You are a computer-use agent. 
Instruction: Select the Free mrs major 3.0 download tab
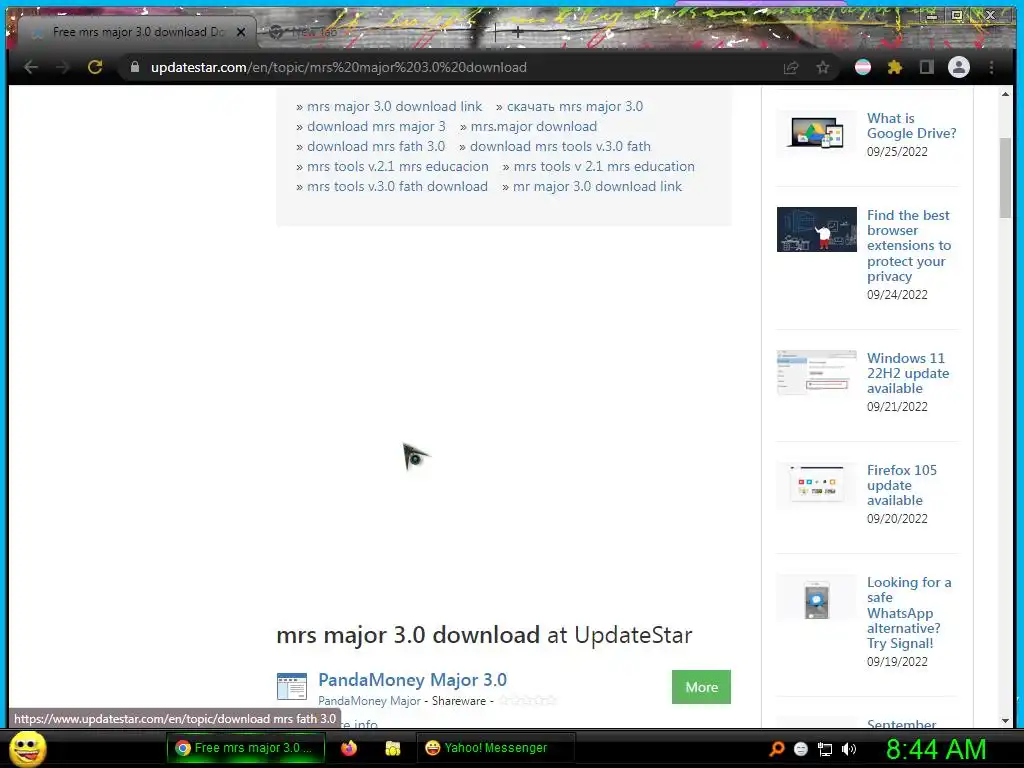tap(137, 32)
